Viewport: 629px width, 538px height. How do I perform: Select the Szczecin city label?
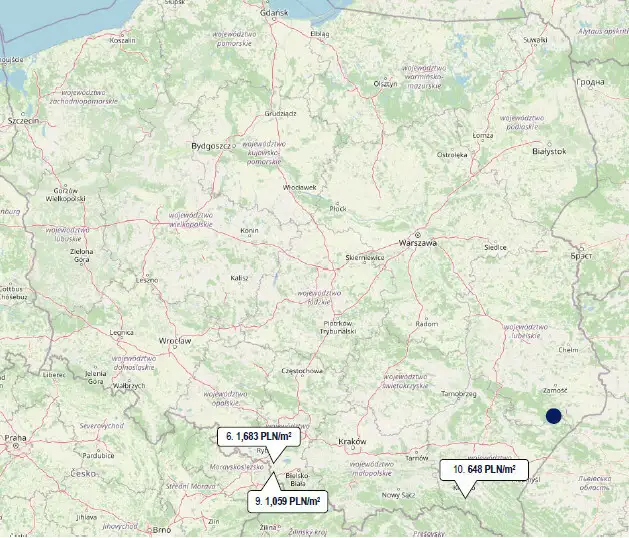point(24,121)
